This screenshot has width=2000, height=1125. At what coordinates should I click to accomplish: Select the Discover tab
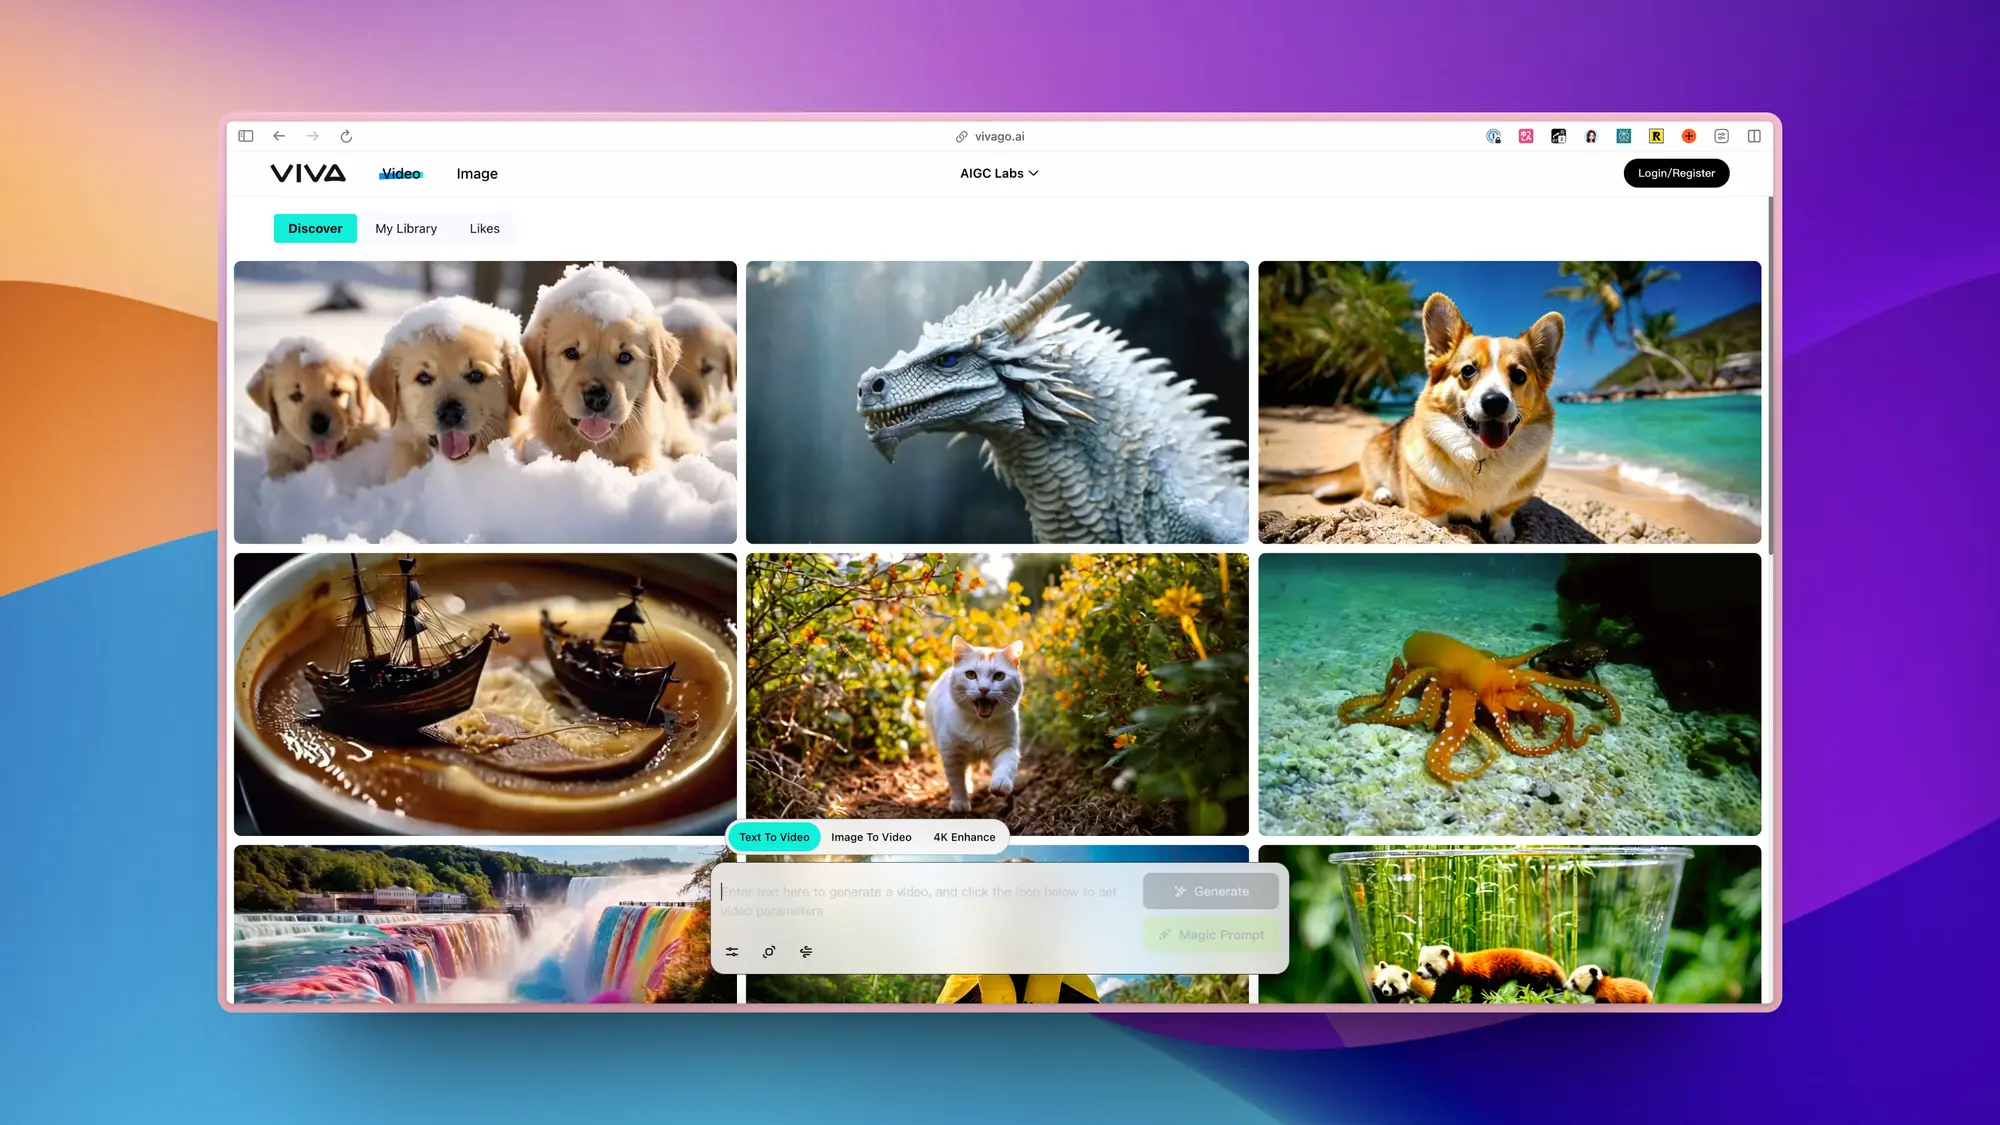click(315, 228)
